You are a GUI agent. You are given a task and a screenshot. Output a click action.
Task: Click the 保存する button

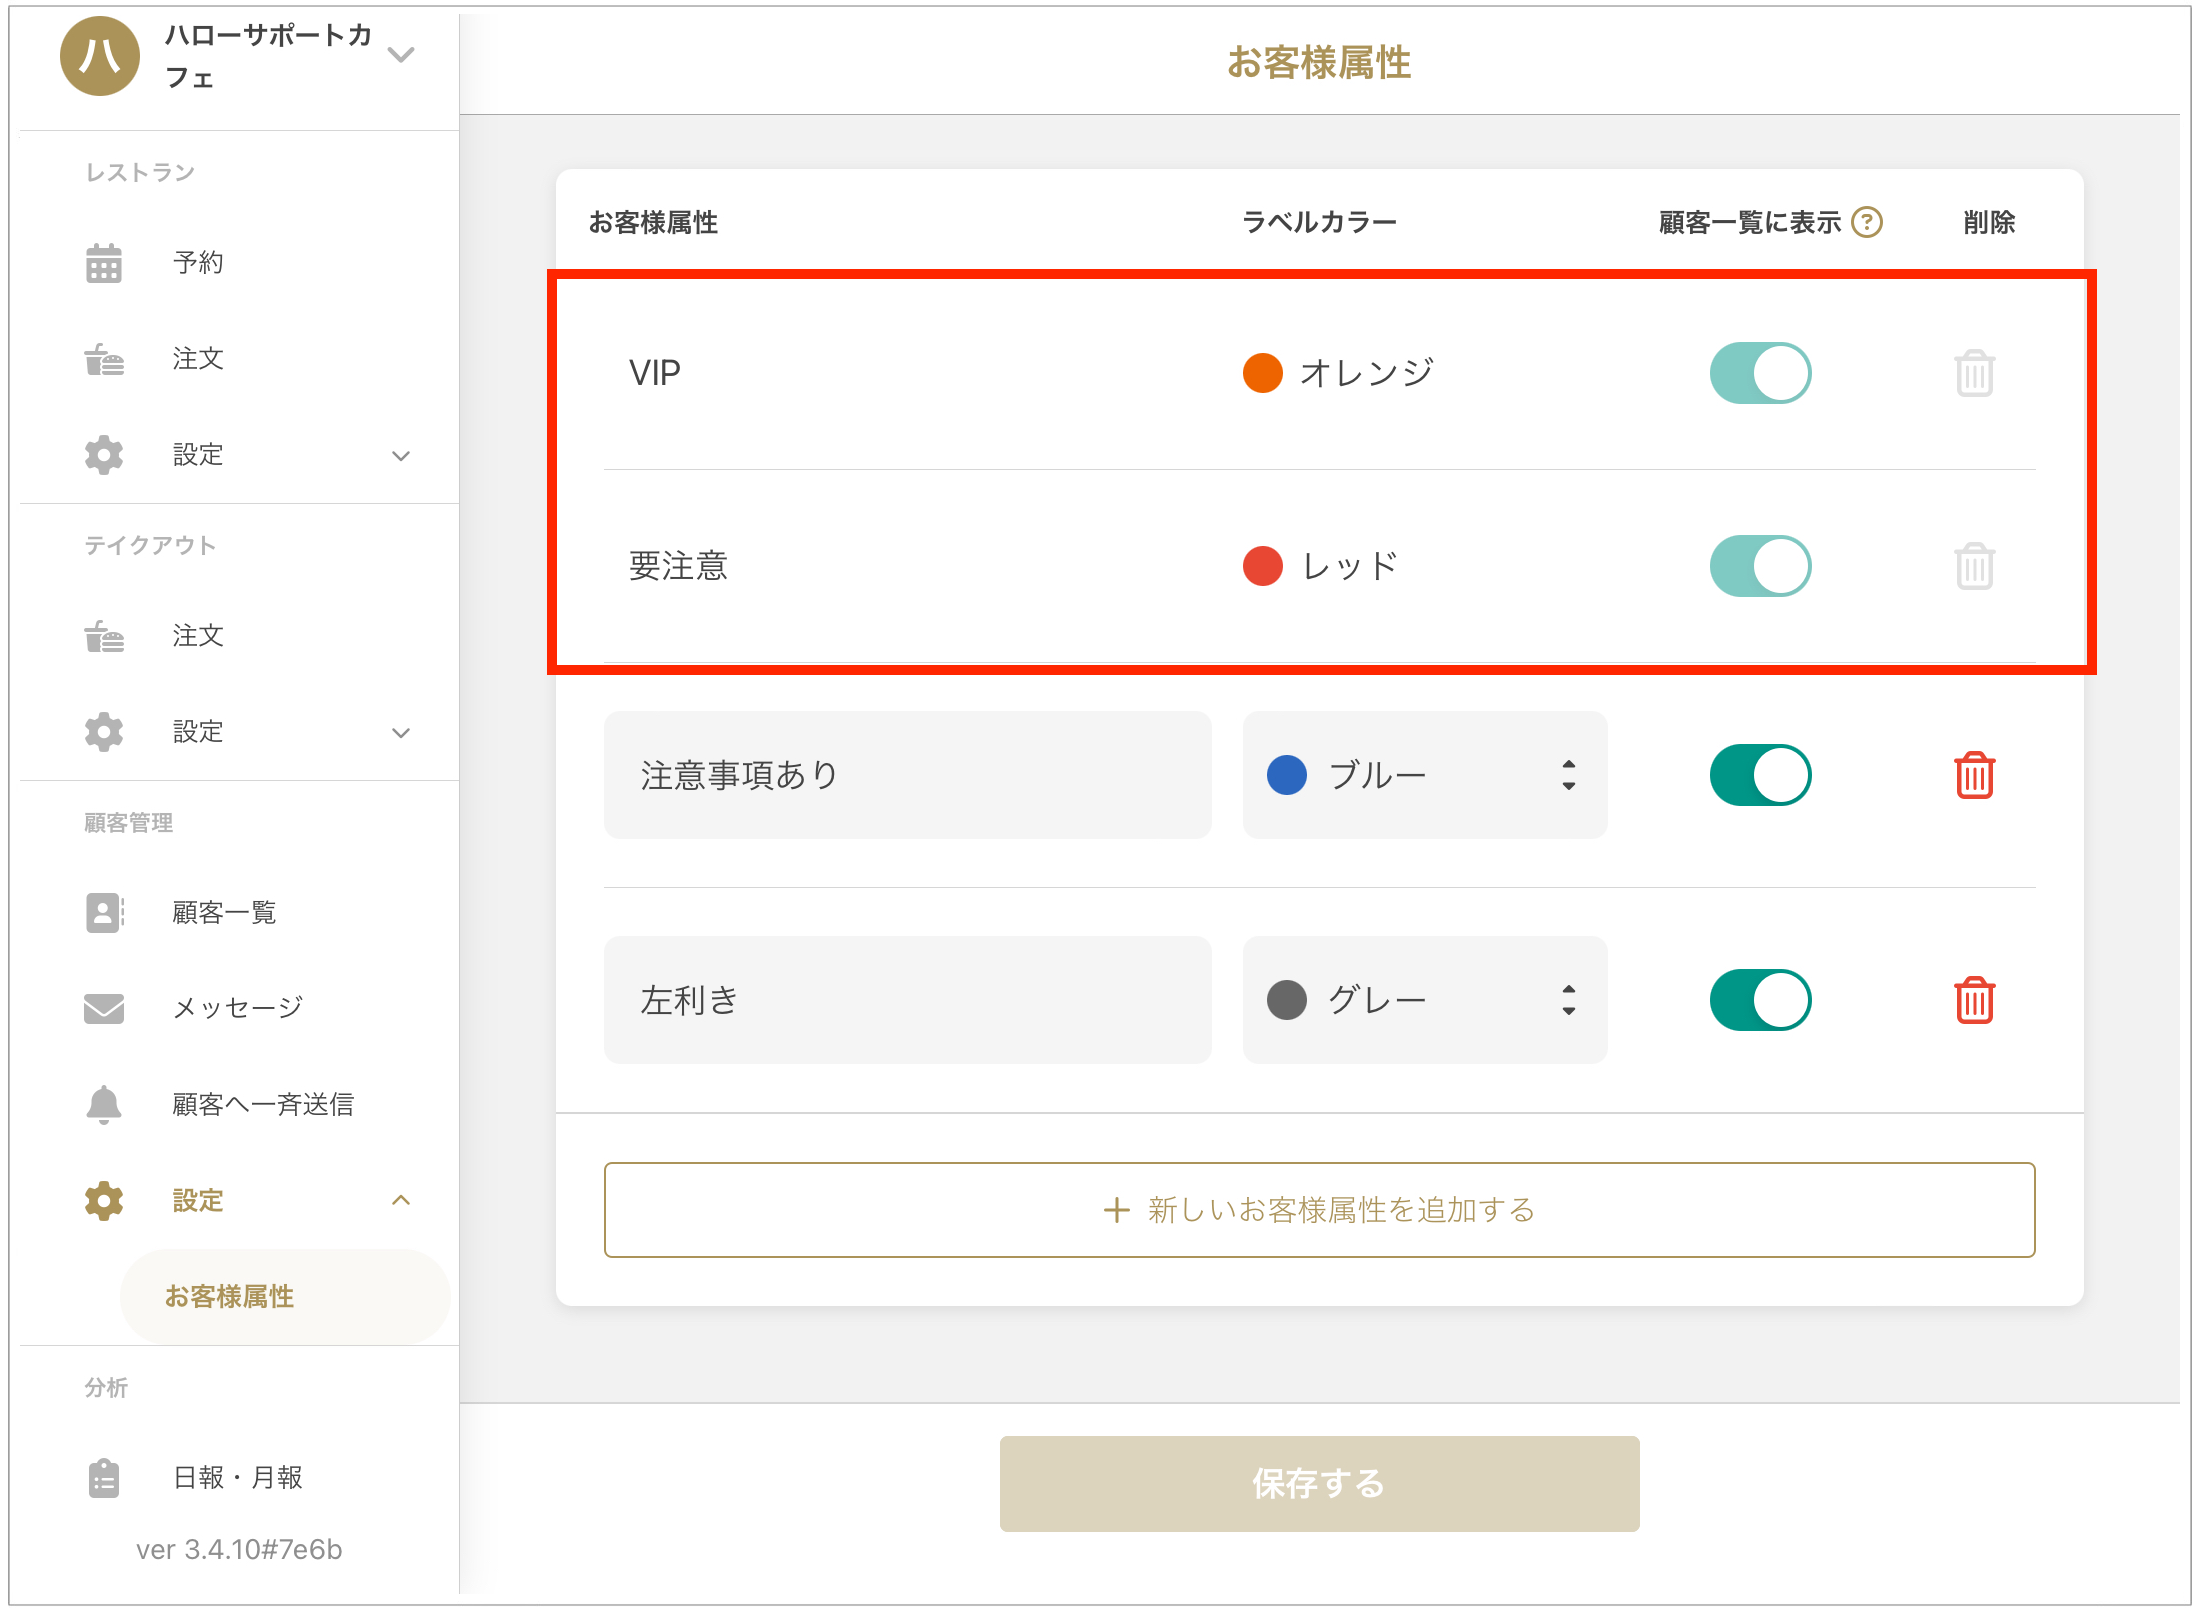point(1319,1484)
